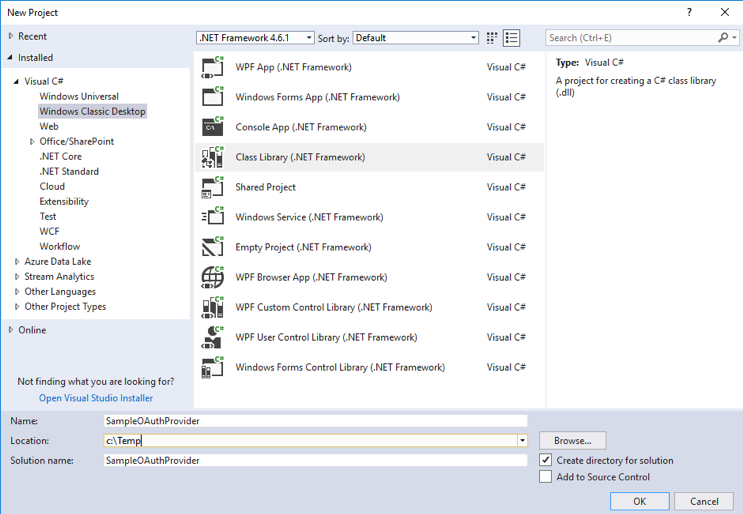743x514 pixels.
Task: Select the Workflow category
Action: (60, 246)
